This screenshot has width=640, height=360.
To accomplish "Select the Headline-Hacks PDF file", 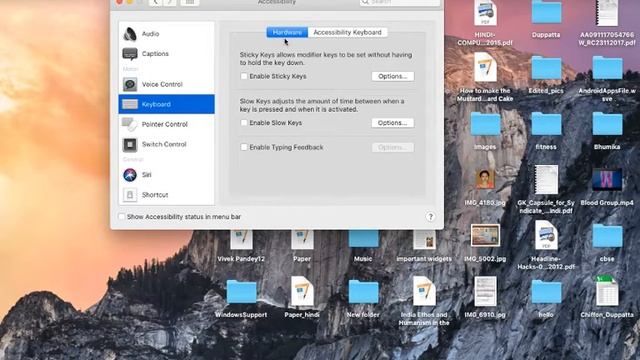I will pos(546,235).
